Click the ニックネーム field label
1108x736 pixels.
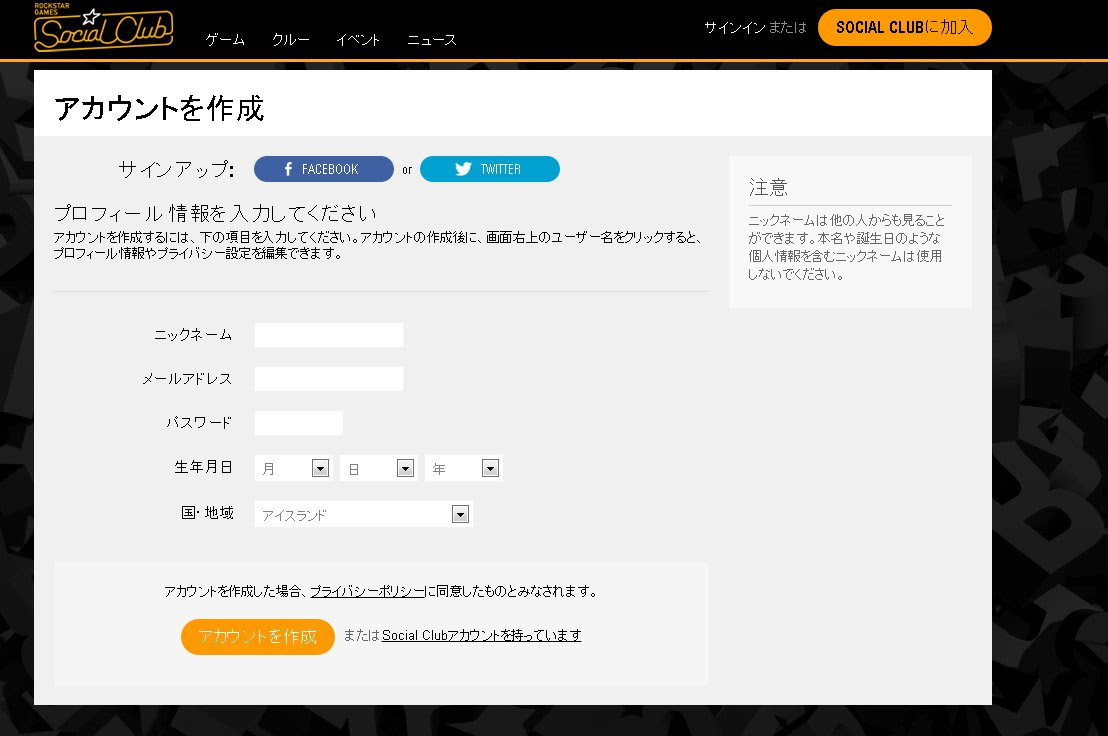tap(193, 335)
